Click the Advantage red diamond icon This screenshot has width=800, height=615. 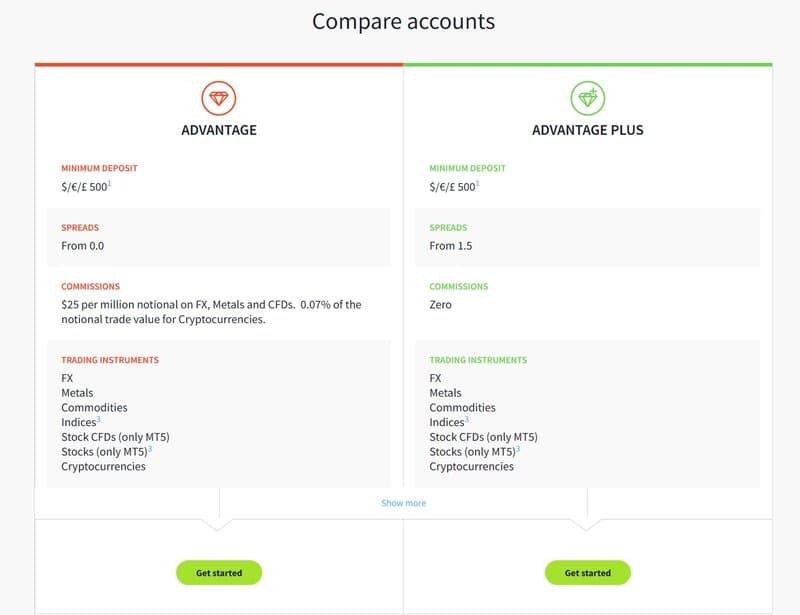coord(219,100)
